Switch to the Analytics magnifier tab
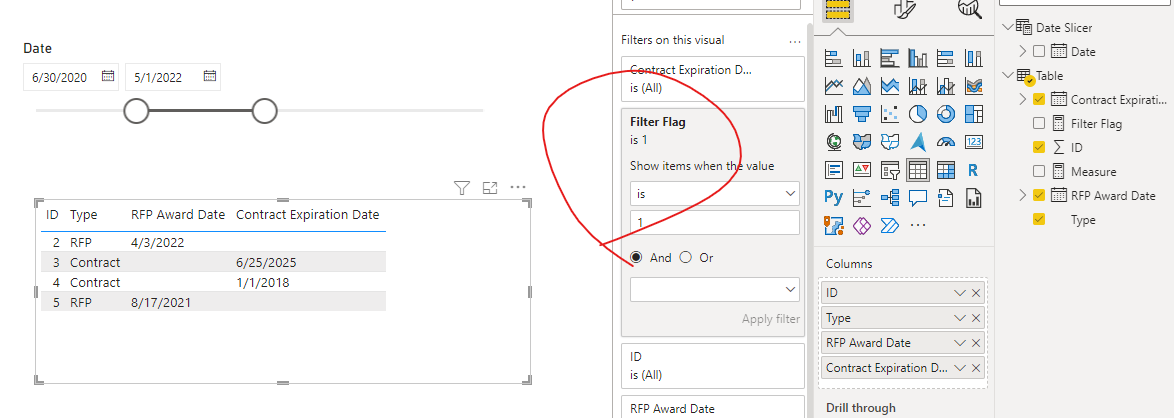This screenshot has width=1174, height=418. (970, 9)
